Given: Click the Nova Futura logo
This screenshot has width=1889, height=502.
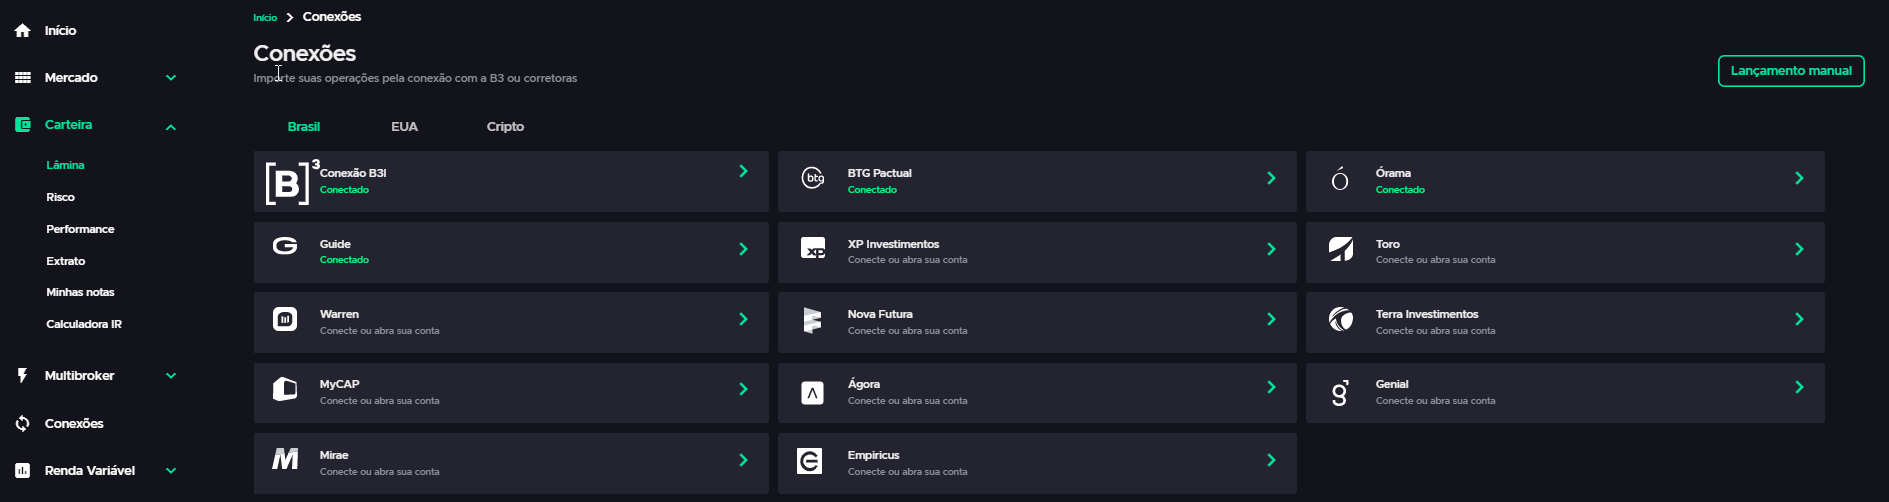Looking at the screenshot, I should 812,320.
